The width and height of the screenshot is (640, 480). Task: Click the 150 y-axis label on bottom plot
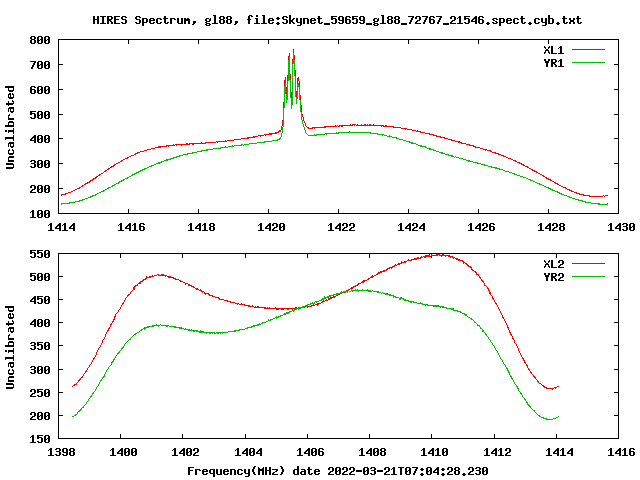tap(40, 439)
